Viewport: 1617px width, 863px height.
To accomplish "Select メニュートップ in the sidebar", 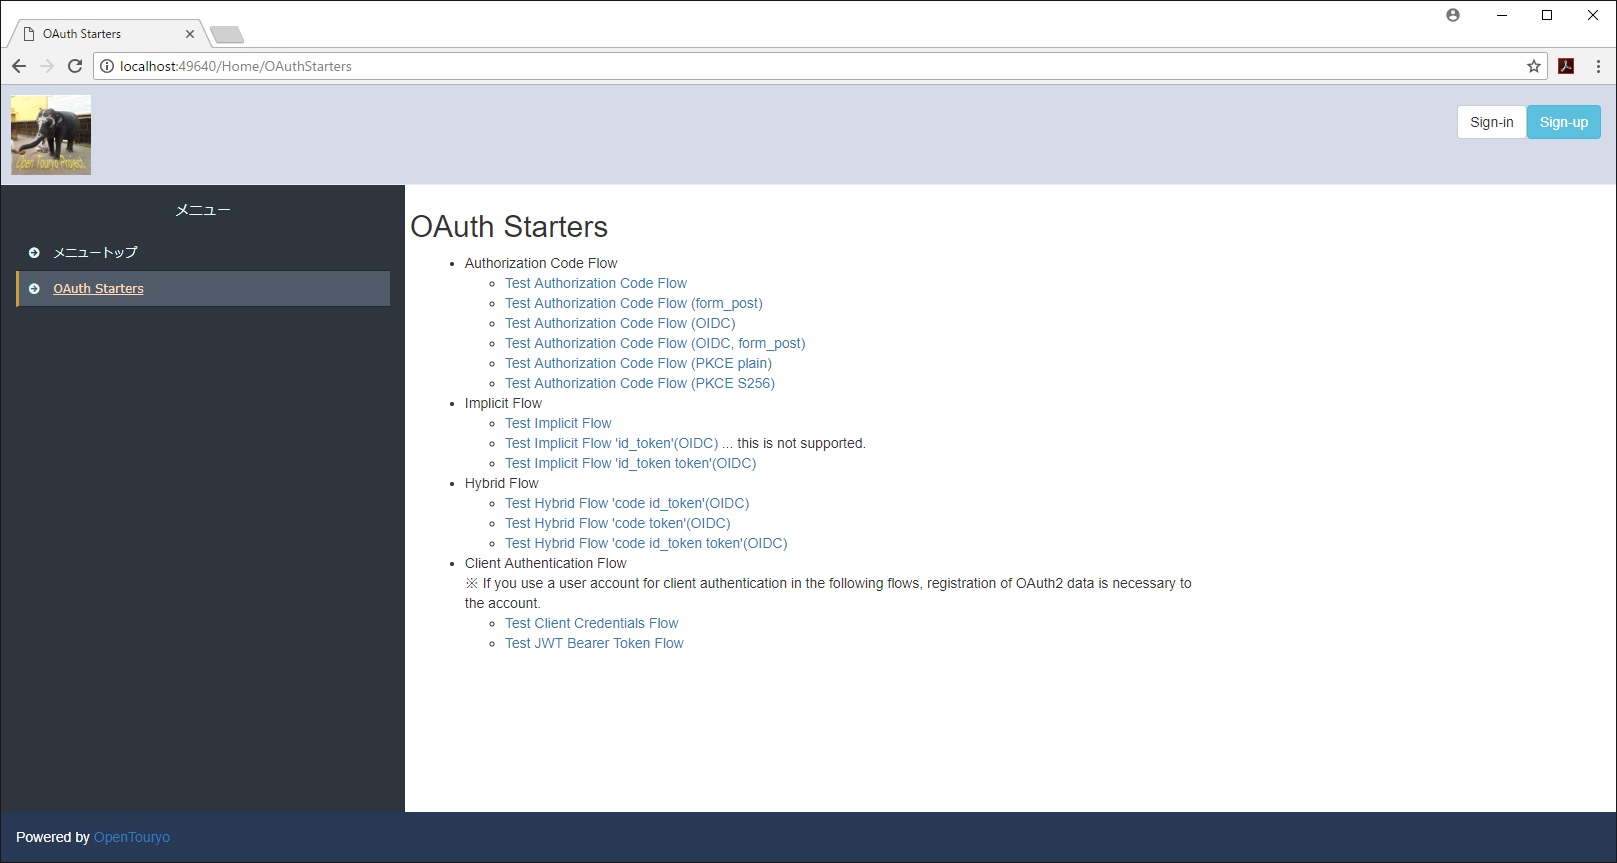I will tap(95, 252).
